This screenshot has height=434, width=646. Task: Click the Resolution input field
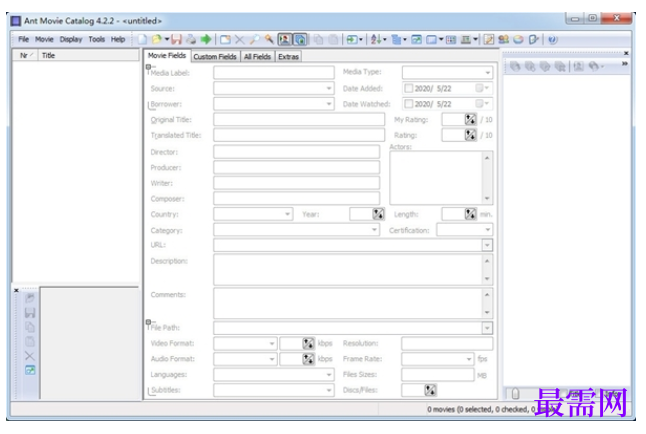(447, 343)
